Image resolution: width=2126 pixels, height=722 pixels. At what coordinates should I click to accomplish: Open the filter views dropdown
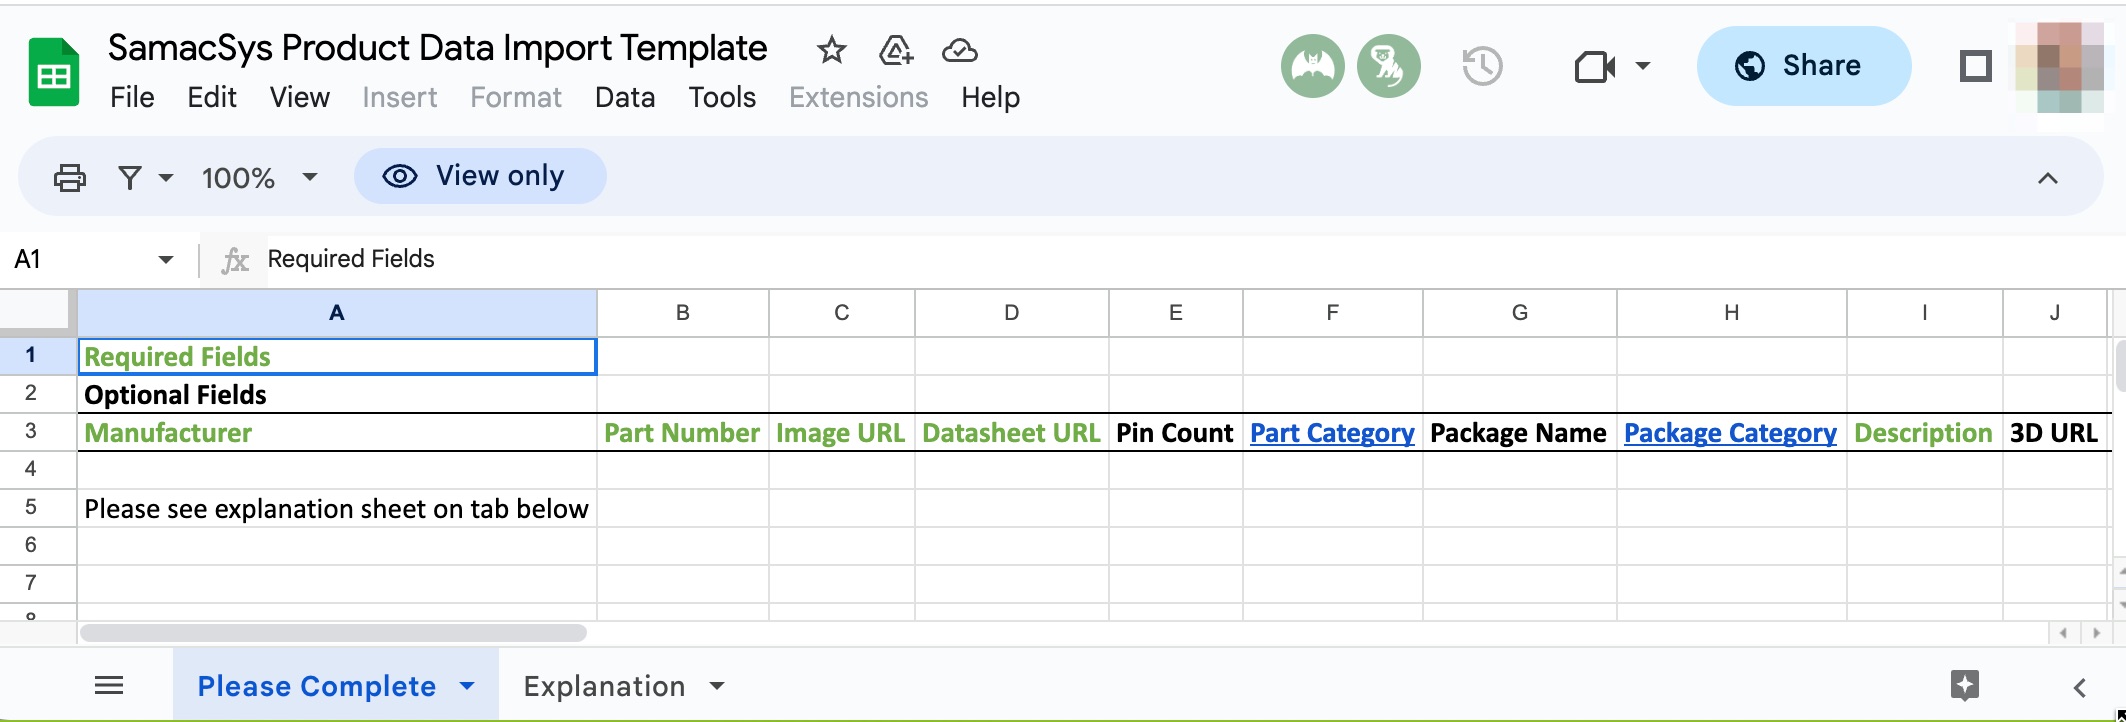(x=145, y=178)
